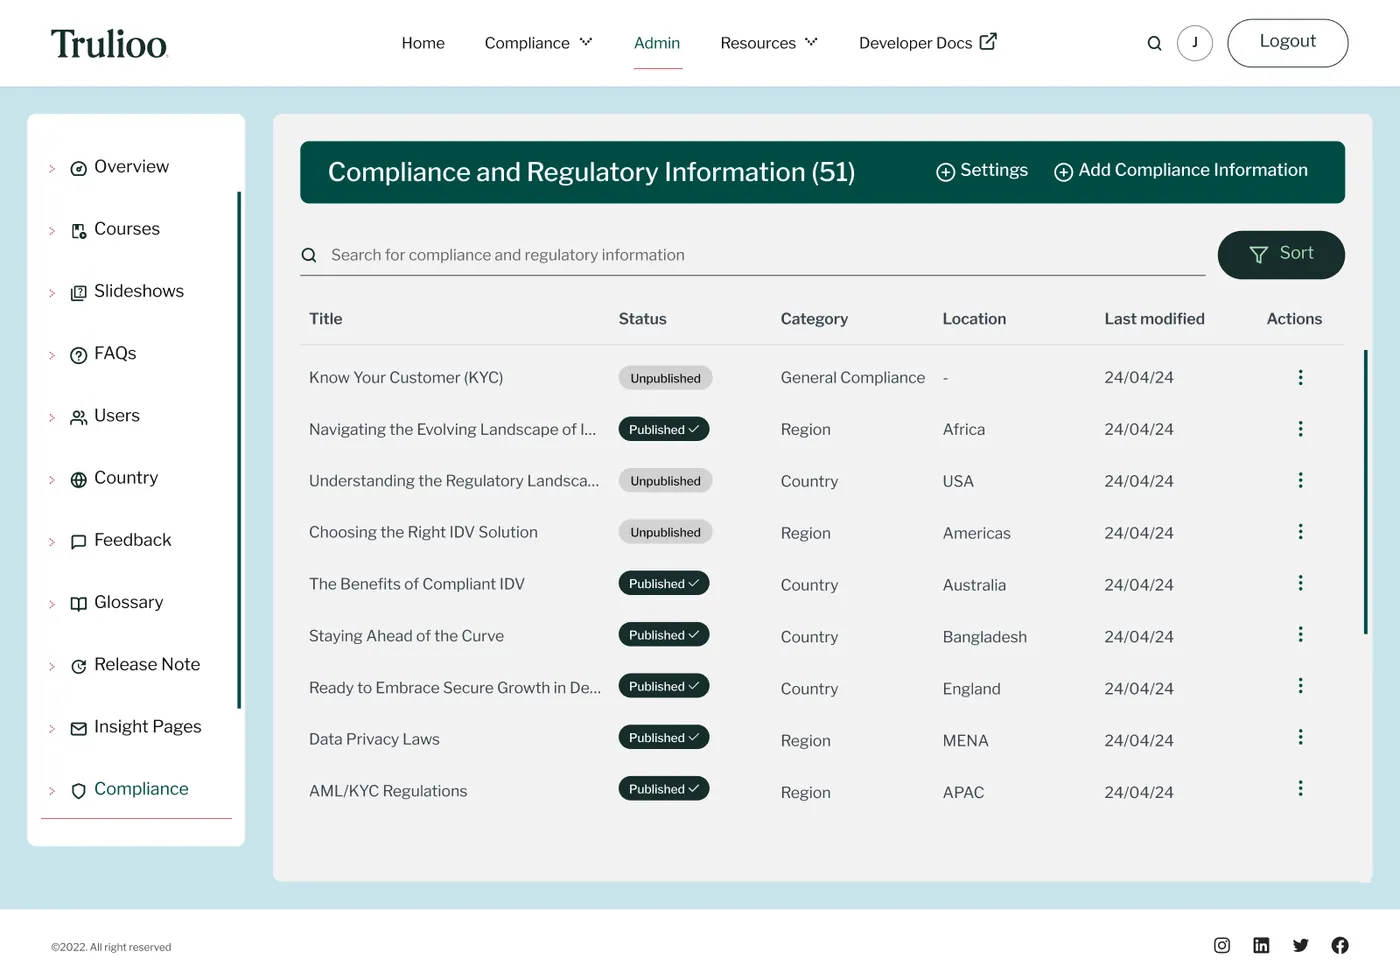The width and height of the screenshot is (1400, 980).
Task: Open Insight Pages label in sidebar
Action: 148,727
